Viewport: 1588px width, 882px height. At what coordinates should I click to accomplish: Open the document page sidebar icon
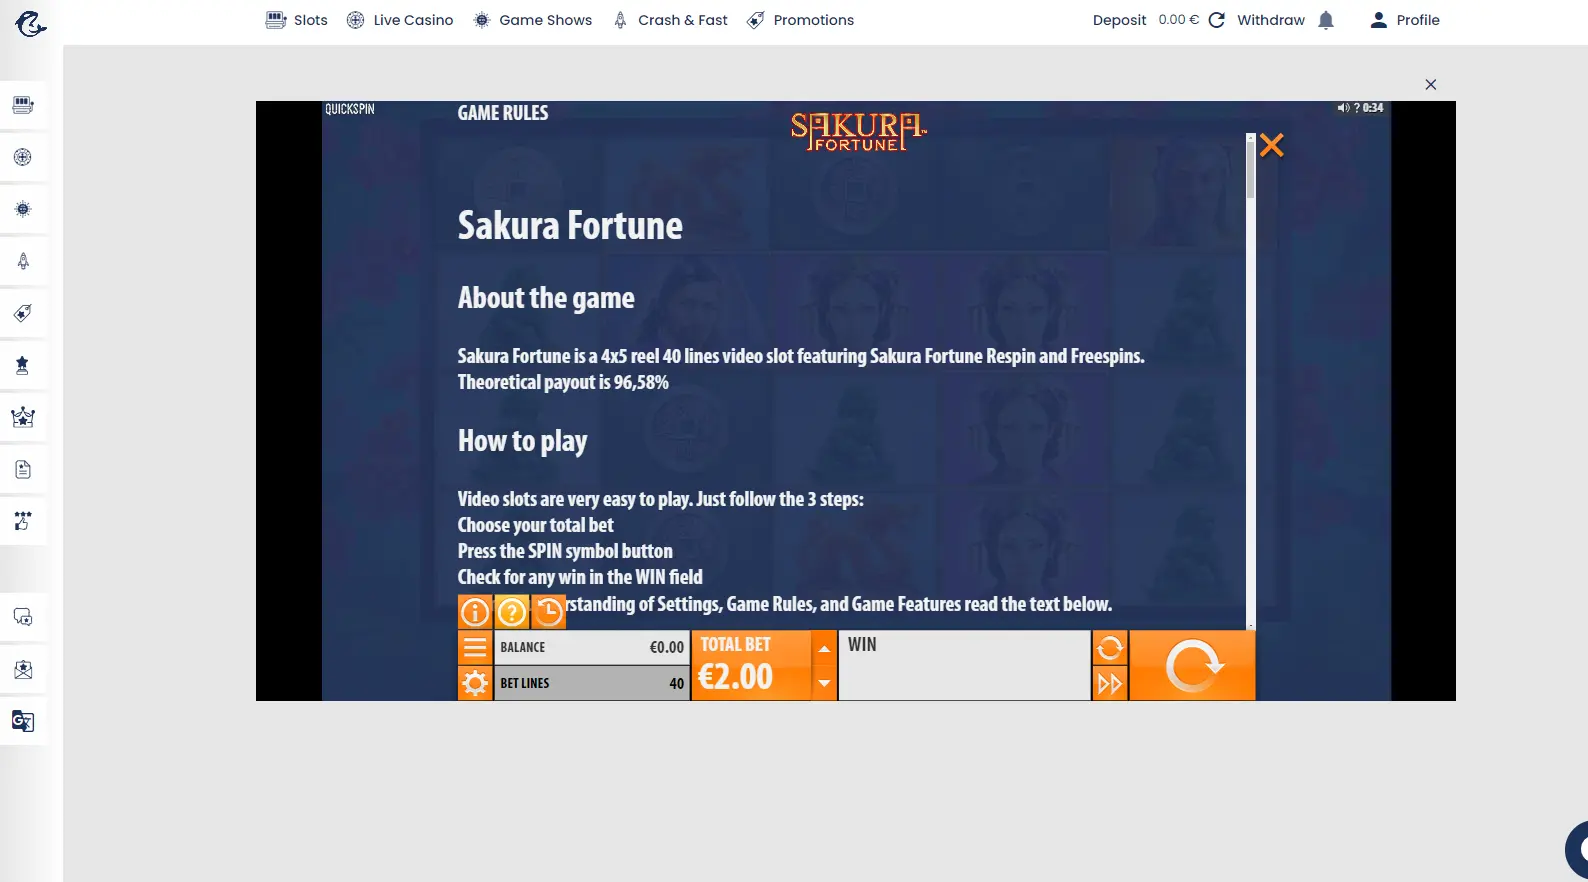click(x=23, y=469)
